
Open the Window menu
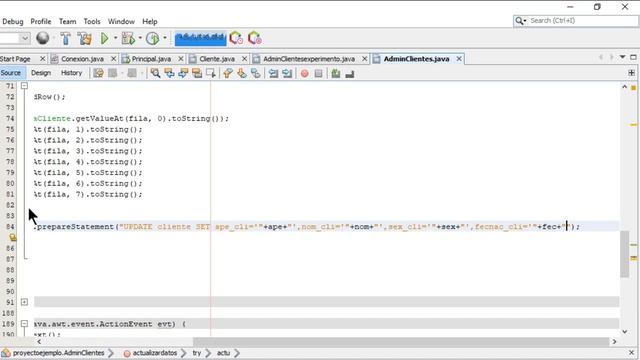[x=121, y=22]
